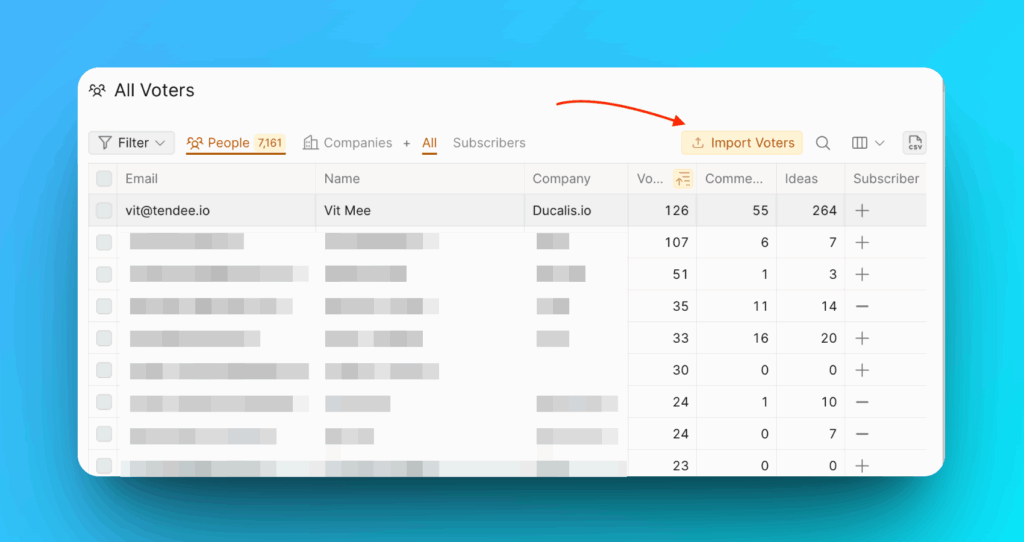Click the search magnifier icon

pos(823,143)
